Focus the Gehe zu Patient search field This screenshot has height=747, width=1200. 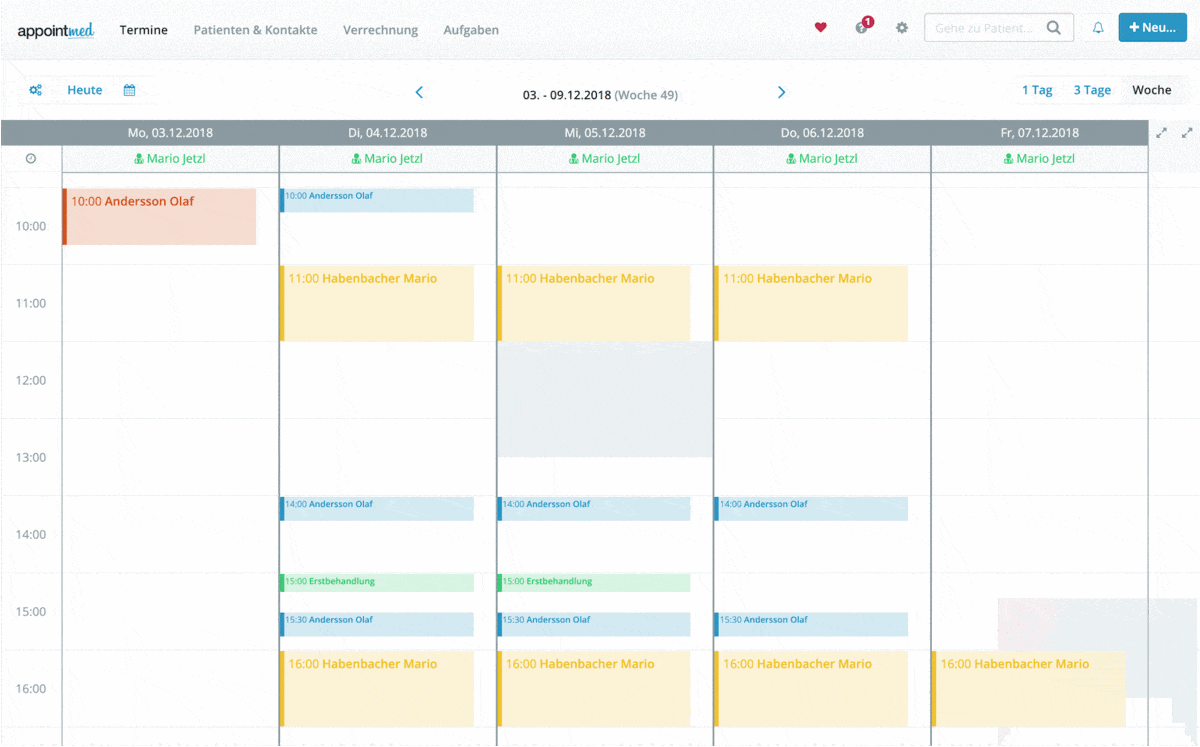985,28
